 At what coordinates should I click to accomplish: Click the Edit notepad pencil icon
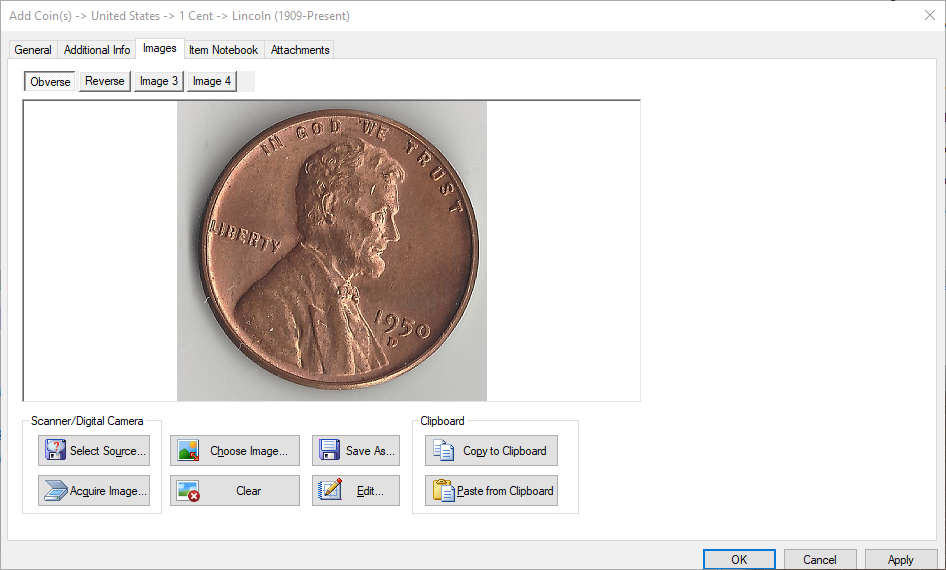tap(330, 490)
